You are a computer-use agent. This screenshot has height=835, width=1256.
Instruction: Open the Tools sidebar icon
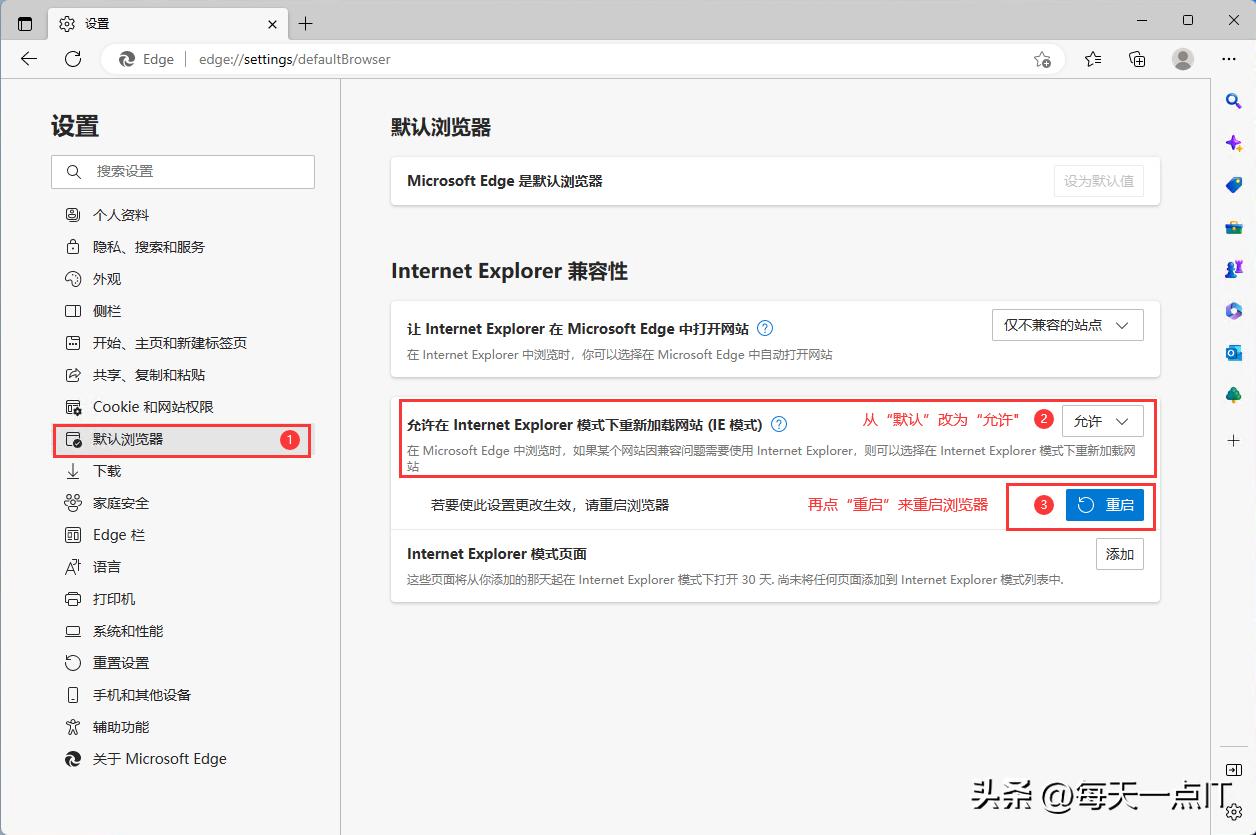1233,226
